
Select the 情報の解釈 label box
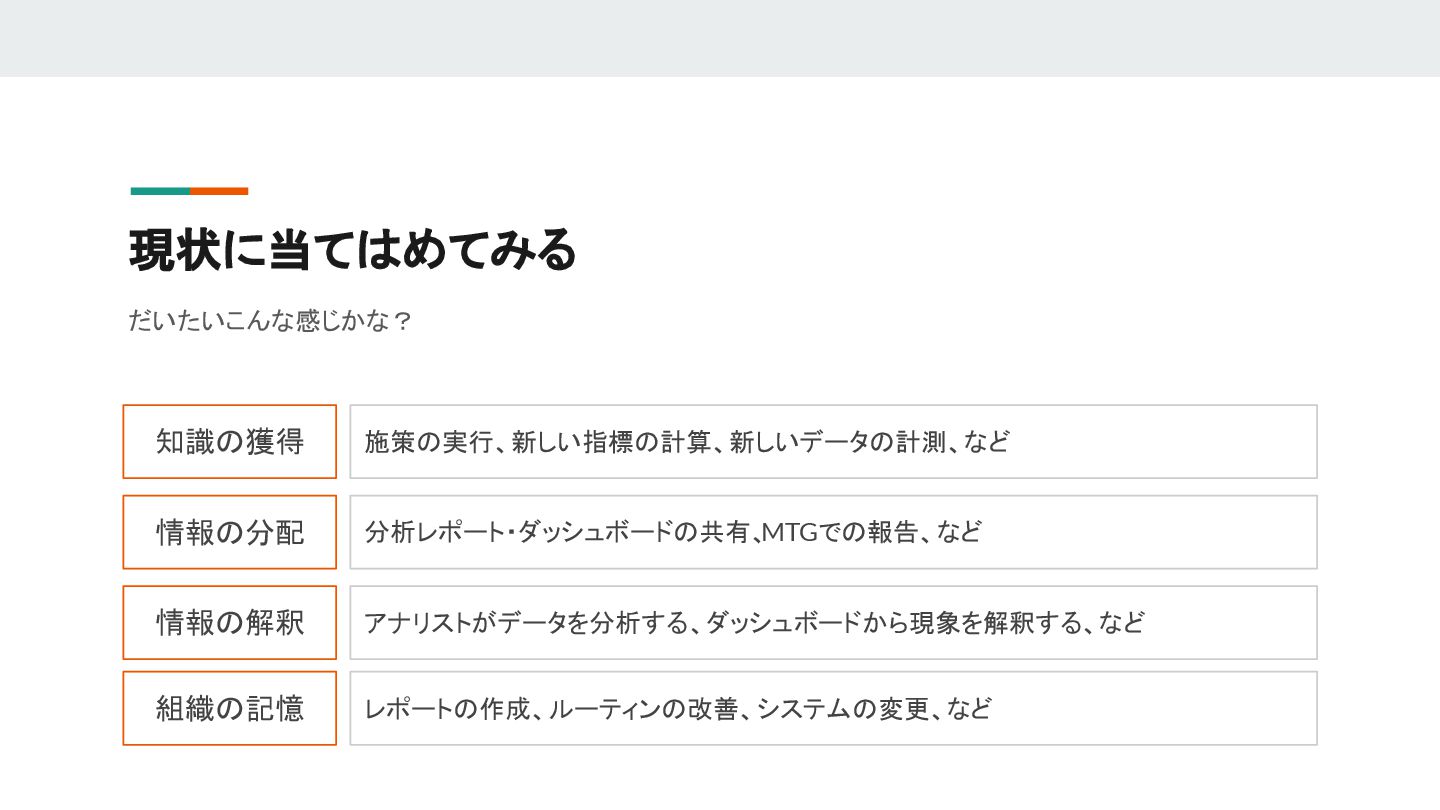point(230,622)
